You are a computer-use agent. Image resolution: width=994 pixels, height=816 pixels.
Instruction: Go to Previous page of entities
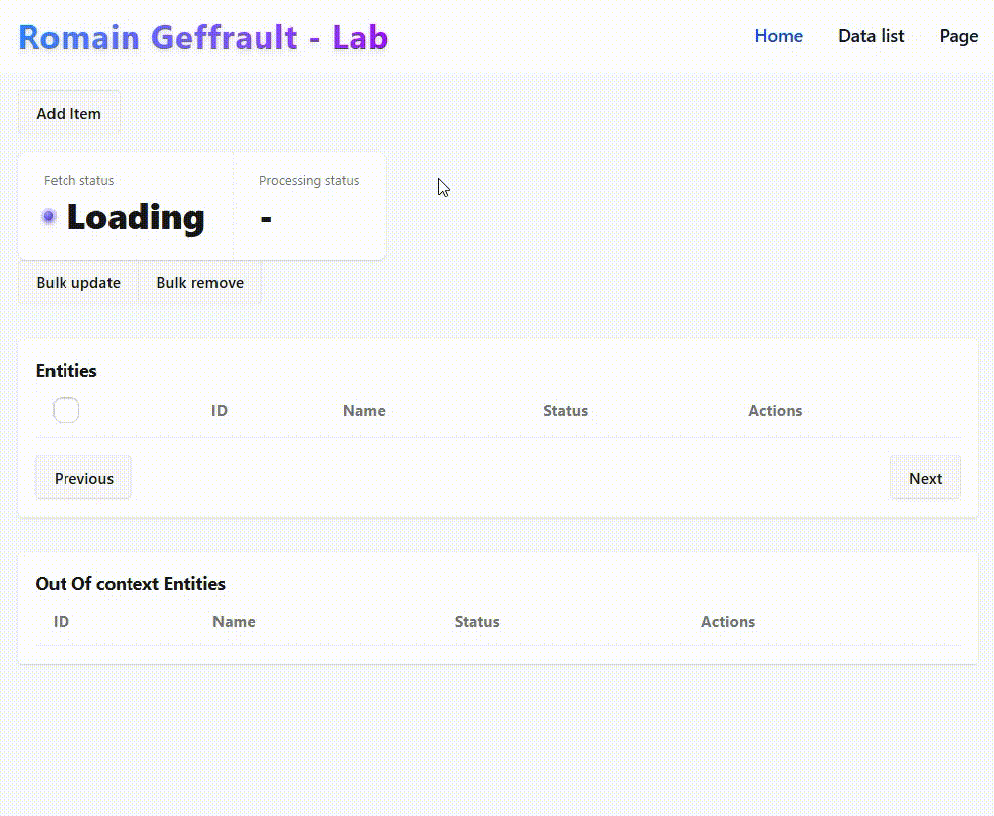[84, 478]
